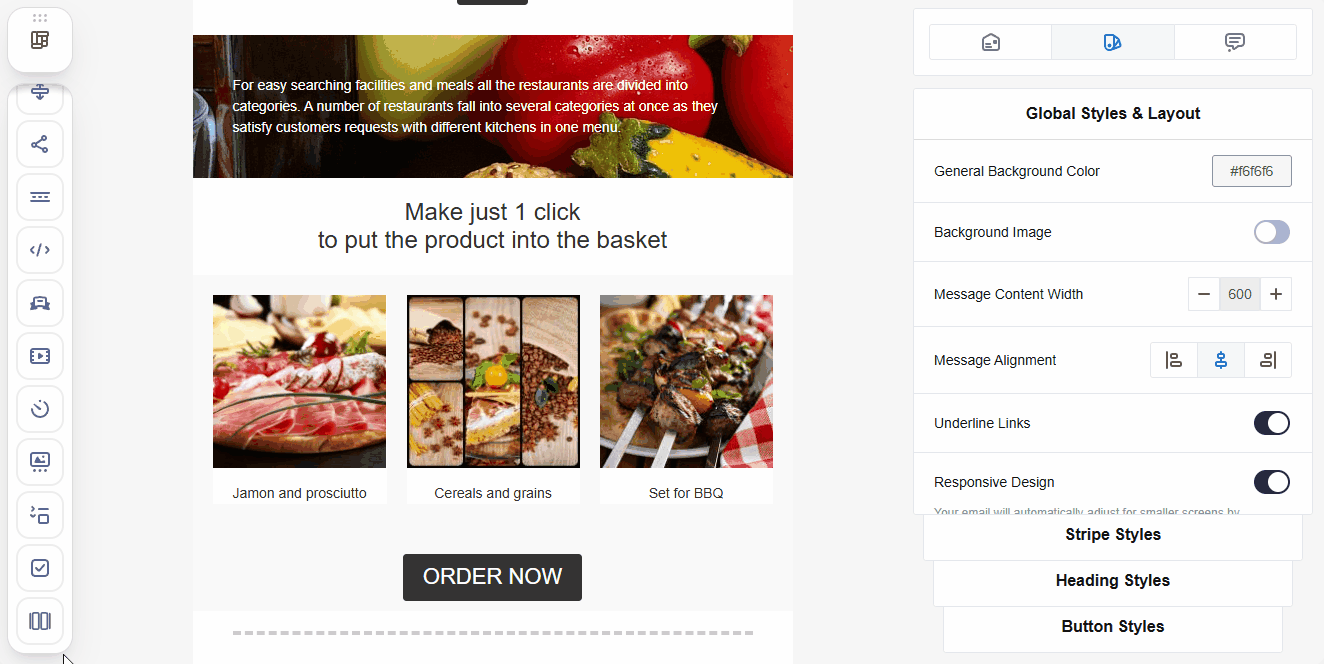
Task: Expand the Stripe Styles section
Action: [x=1113, y=535]
